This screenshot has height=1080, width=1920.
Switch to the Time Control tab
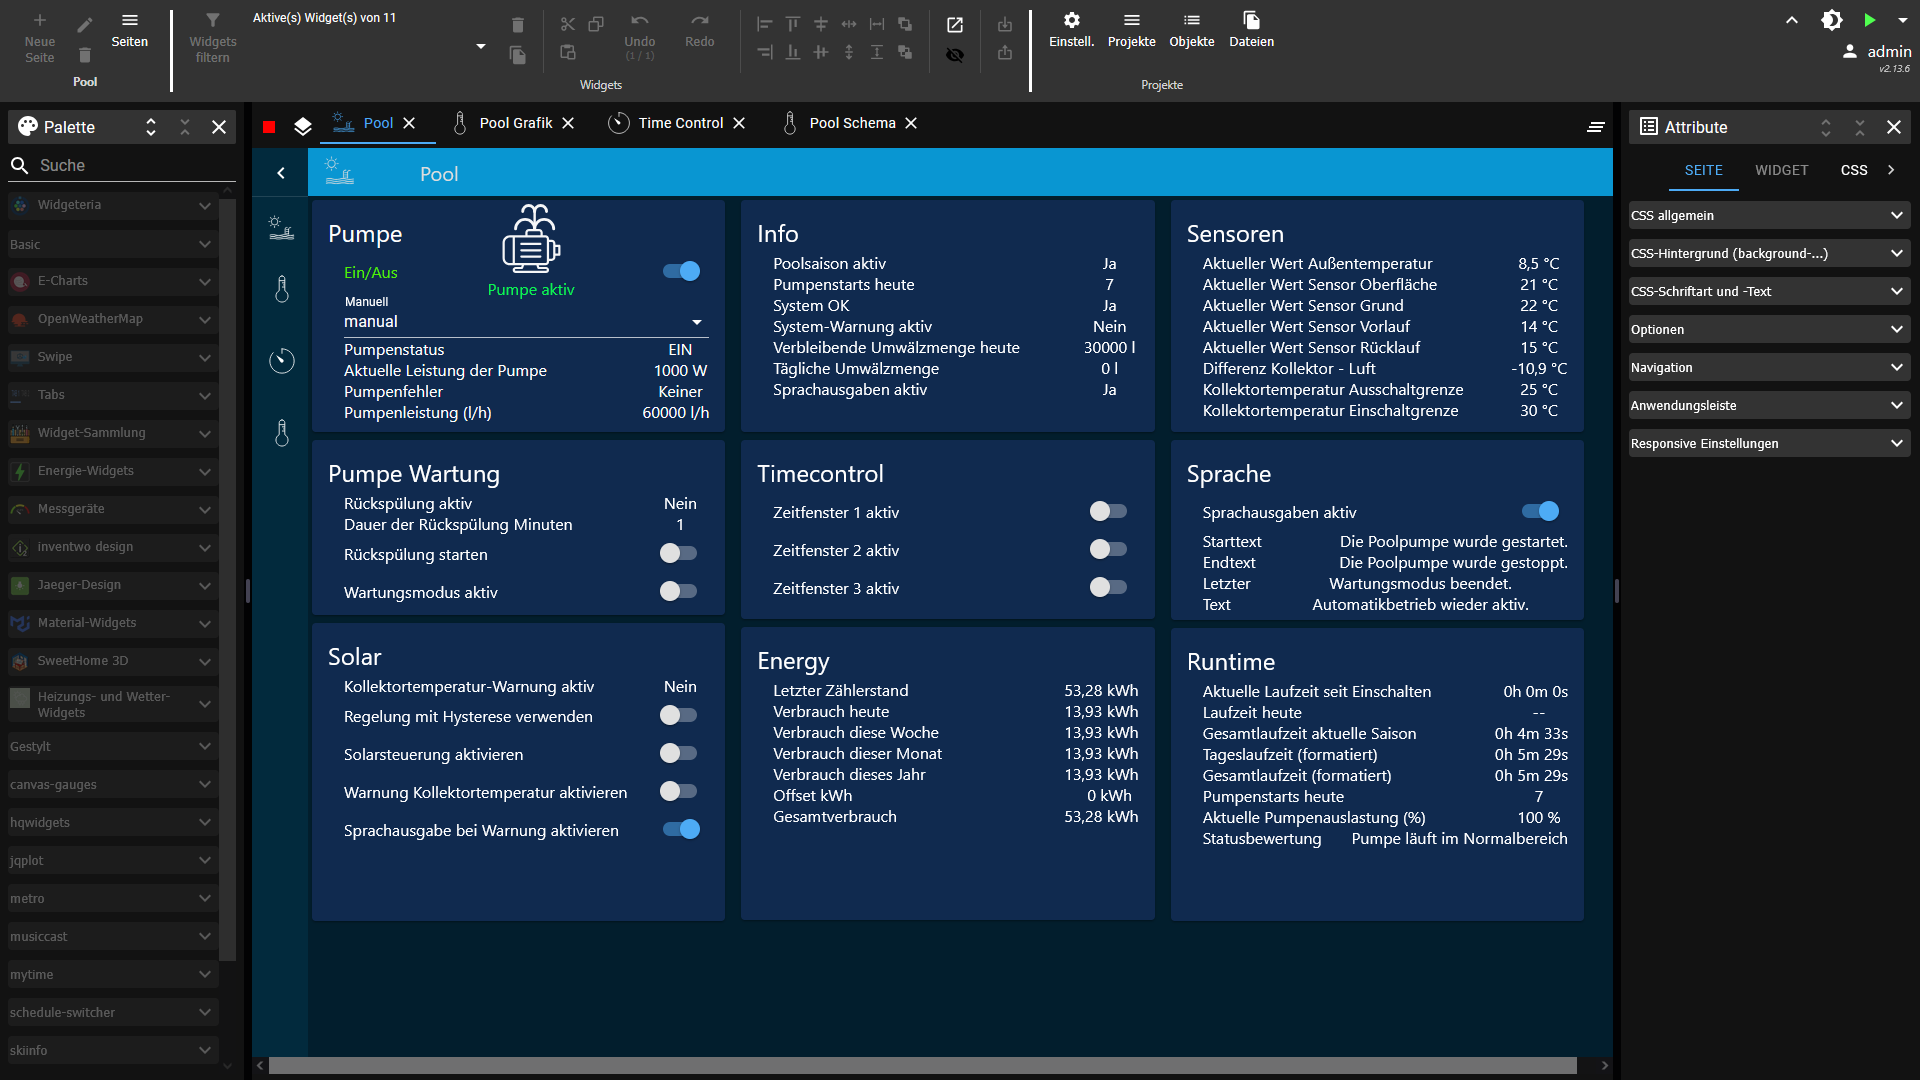click(x=680, y=123)
